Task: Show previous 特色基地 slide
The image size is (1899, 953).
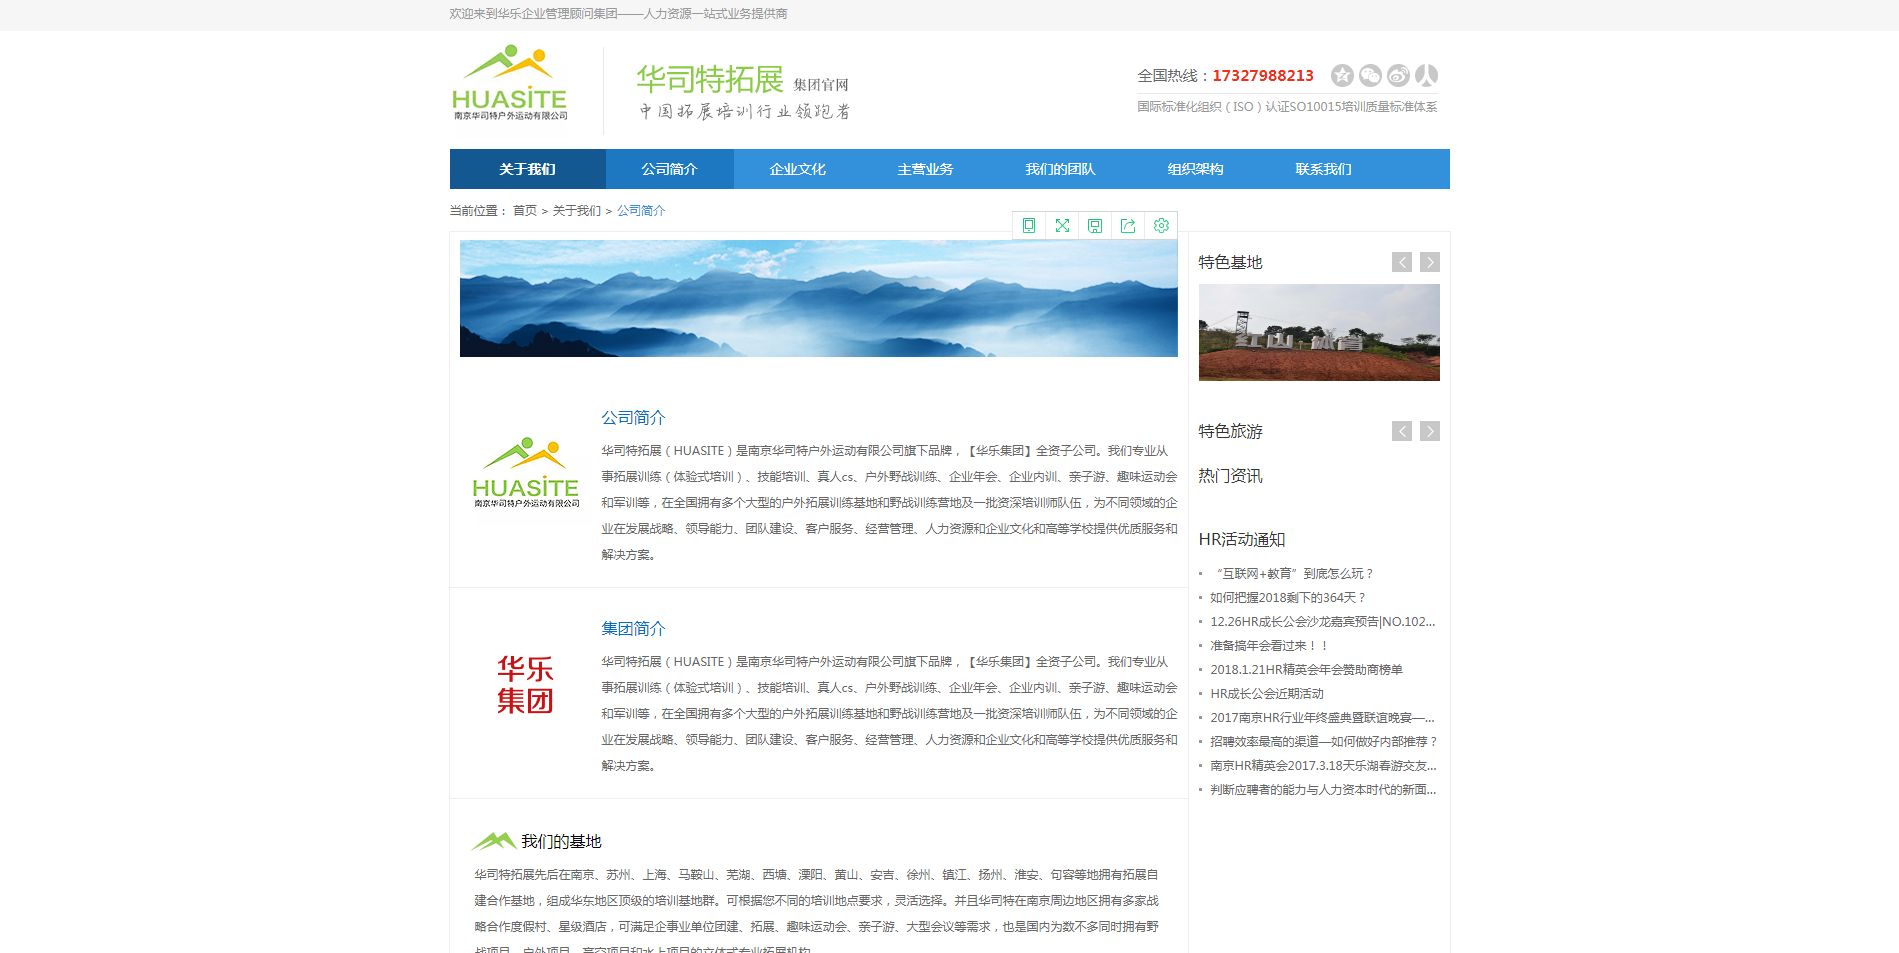Action: coord(1402,262)
